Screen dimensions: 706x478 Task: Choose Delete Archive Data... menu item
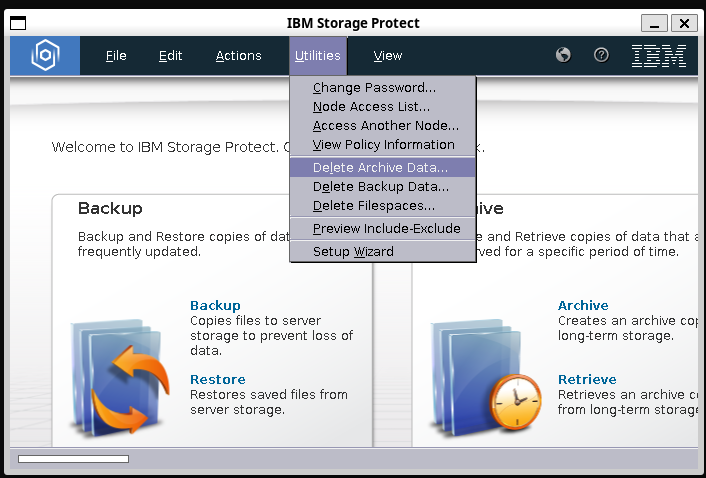383,167
